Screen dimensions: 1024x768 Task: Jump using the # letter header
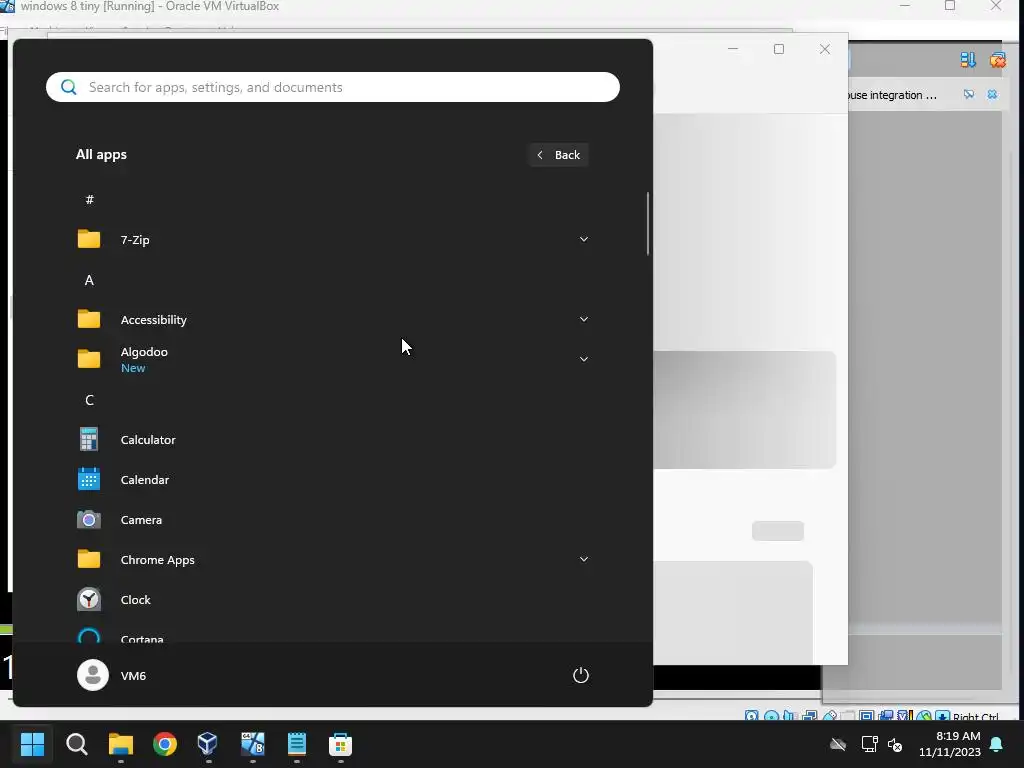tap(89, 199)
